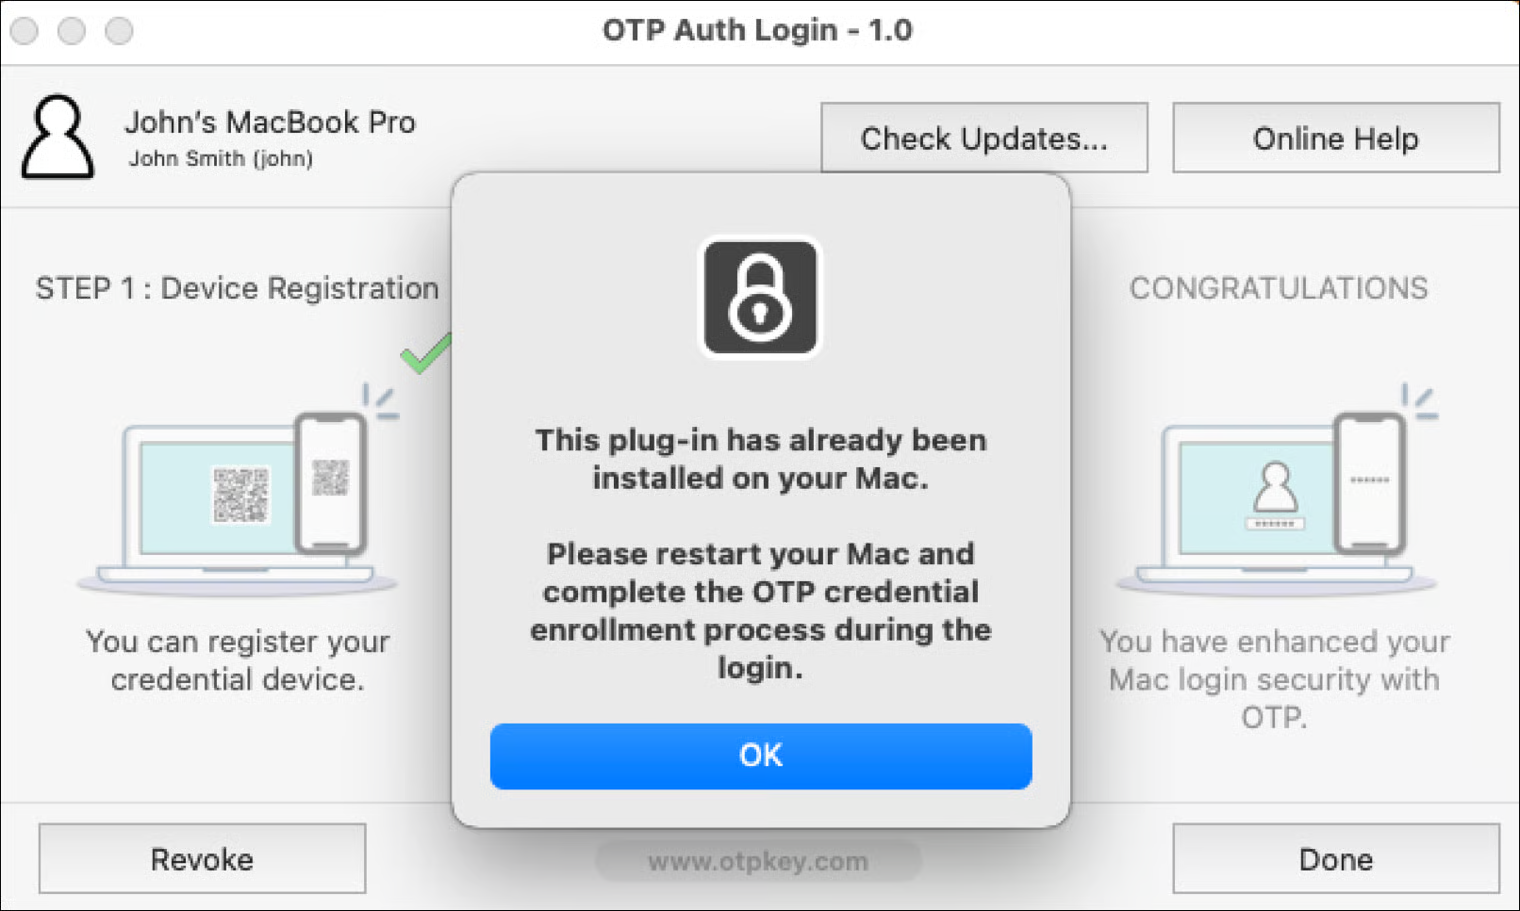This screenshot has height=911, width=1520.
Task: Click the CONGRATULATIONS heading
Action: pyautogui.click(x=1278, y=288)
